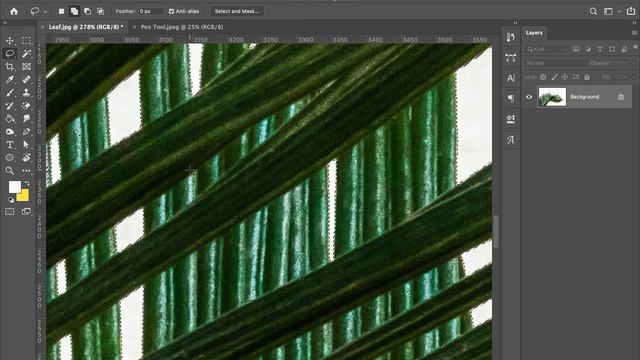Open the search magnifier icon

[x=593, y=11]
